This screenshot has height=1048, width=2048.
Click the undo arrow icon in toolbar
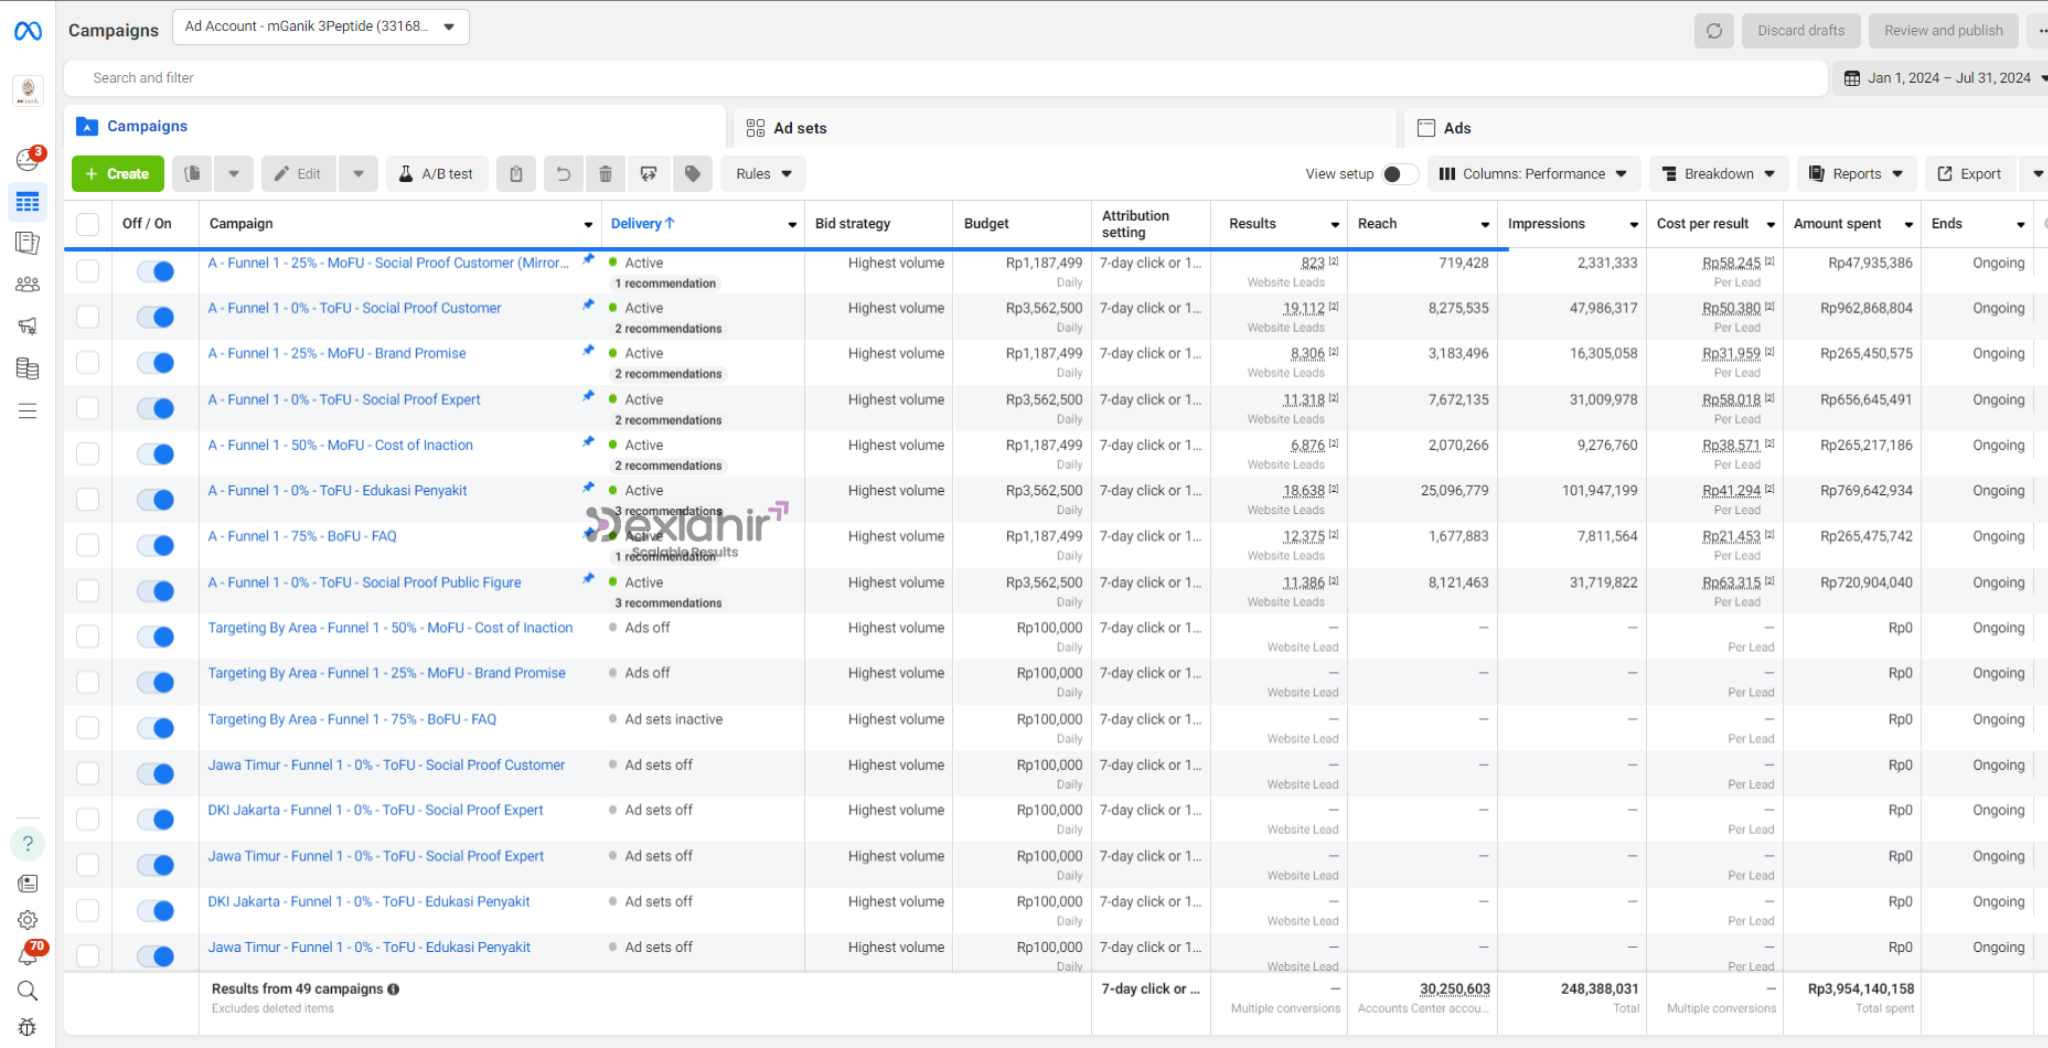(563, 174)
